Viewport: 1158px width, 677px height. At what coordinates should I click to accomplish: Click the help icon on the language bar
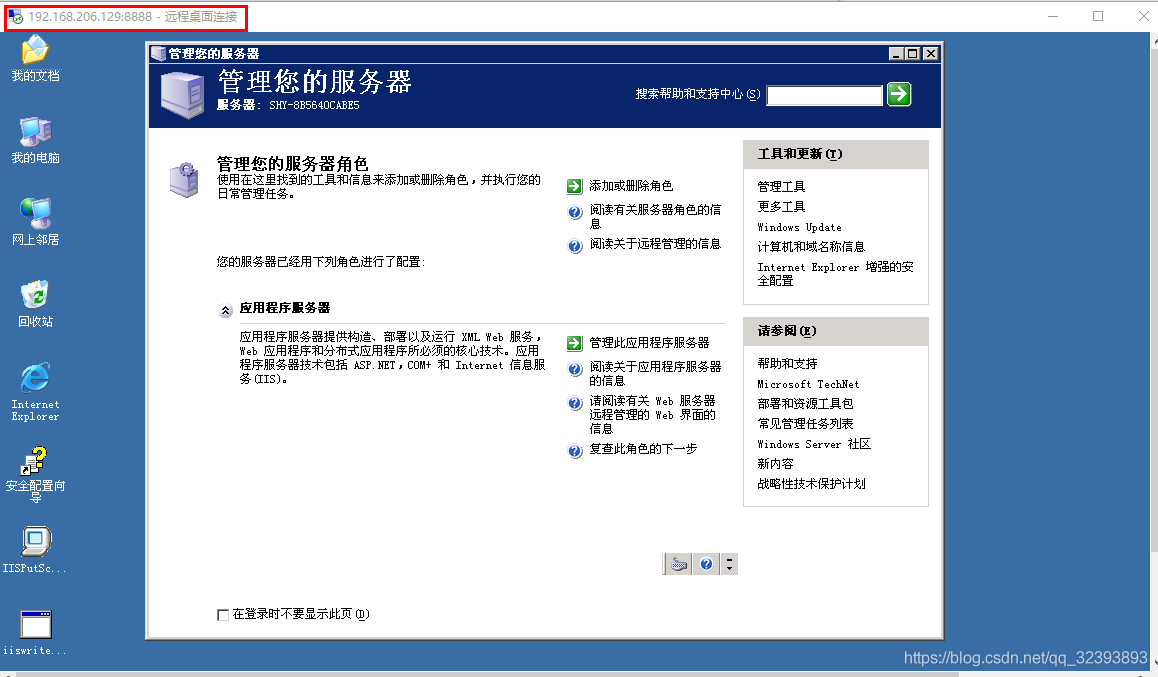[x=707, y=564]
